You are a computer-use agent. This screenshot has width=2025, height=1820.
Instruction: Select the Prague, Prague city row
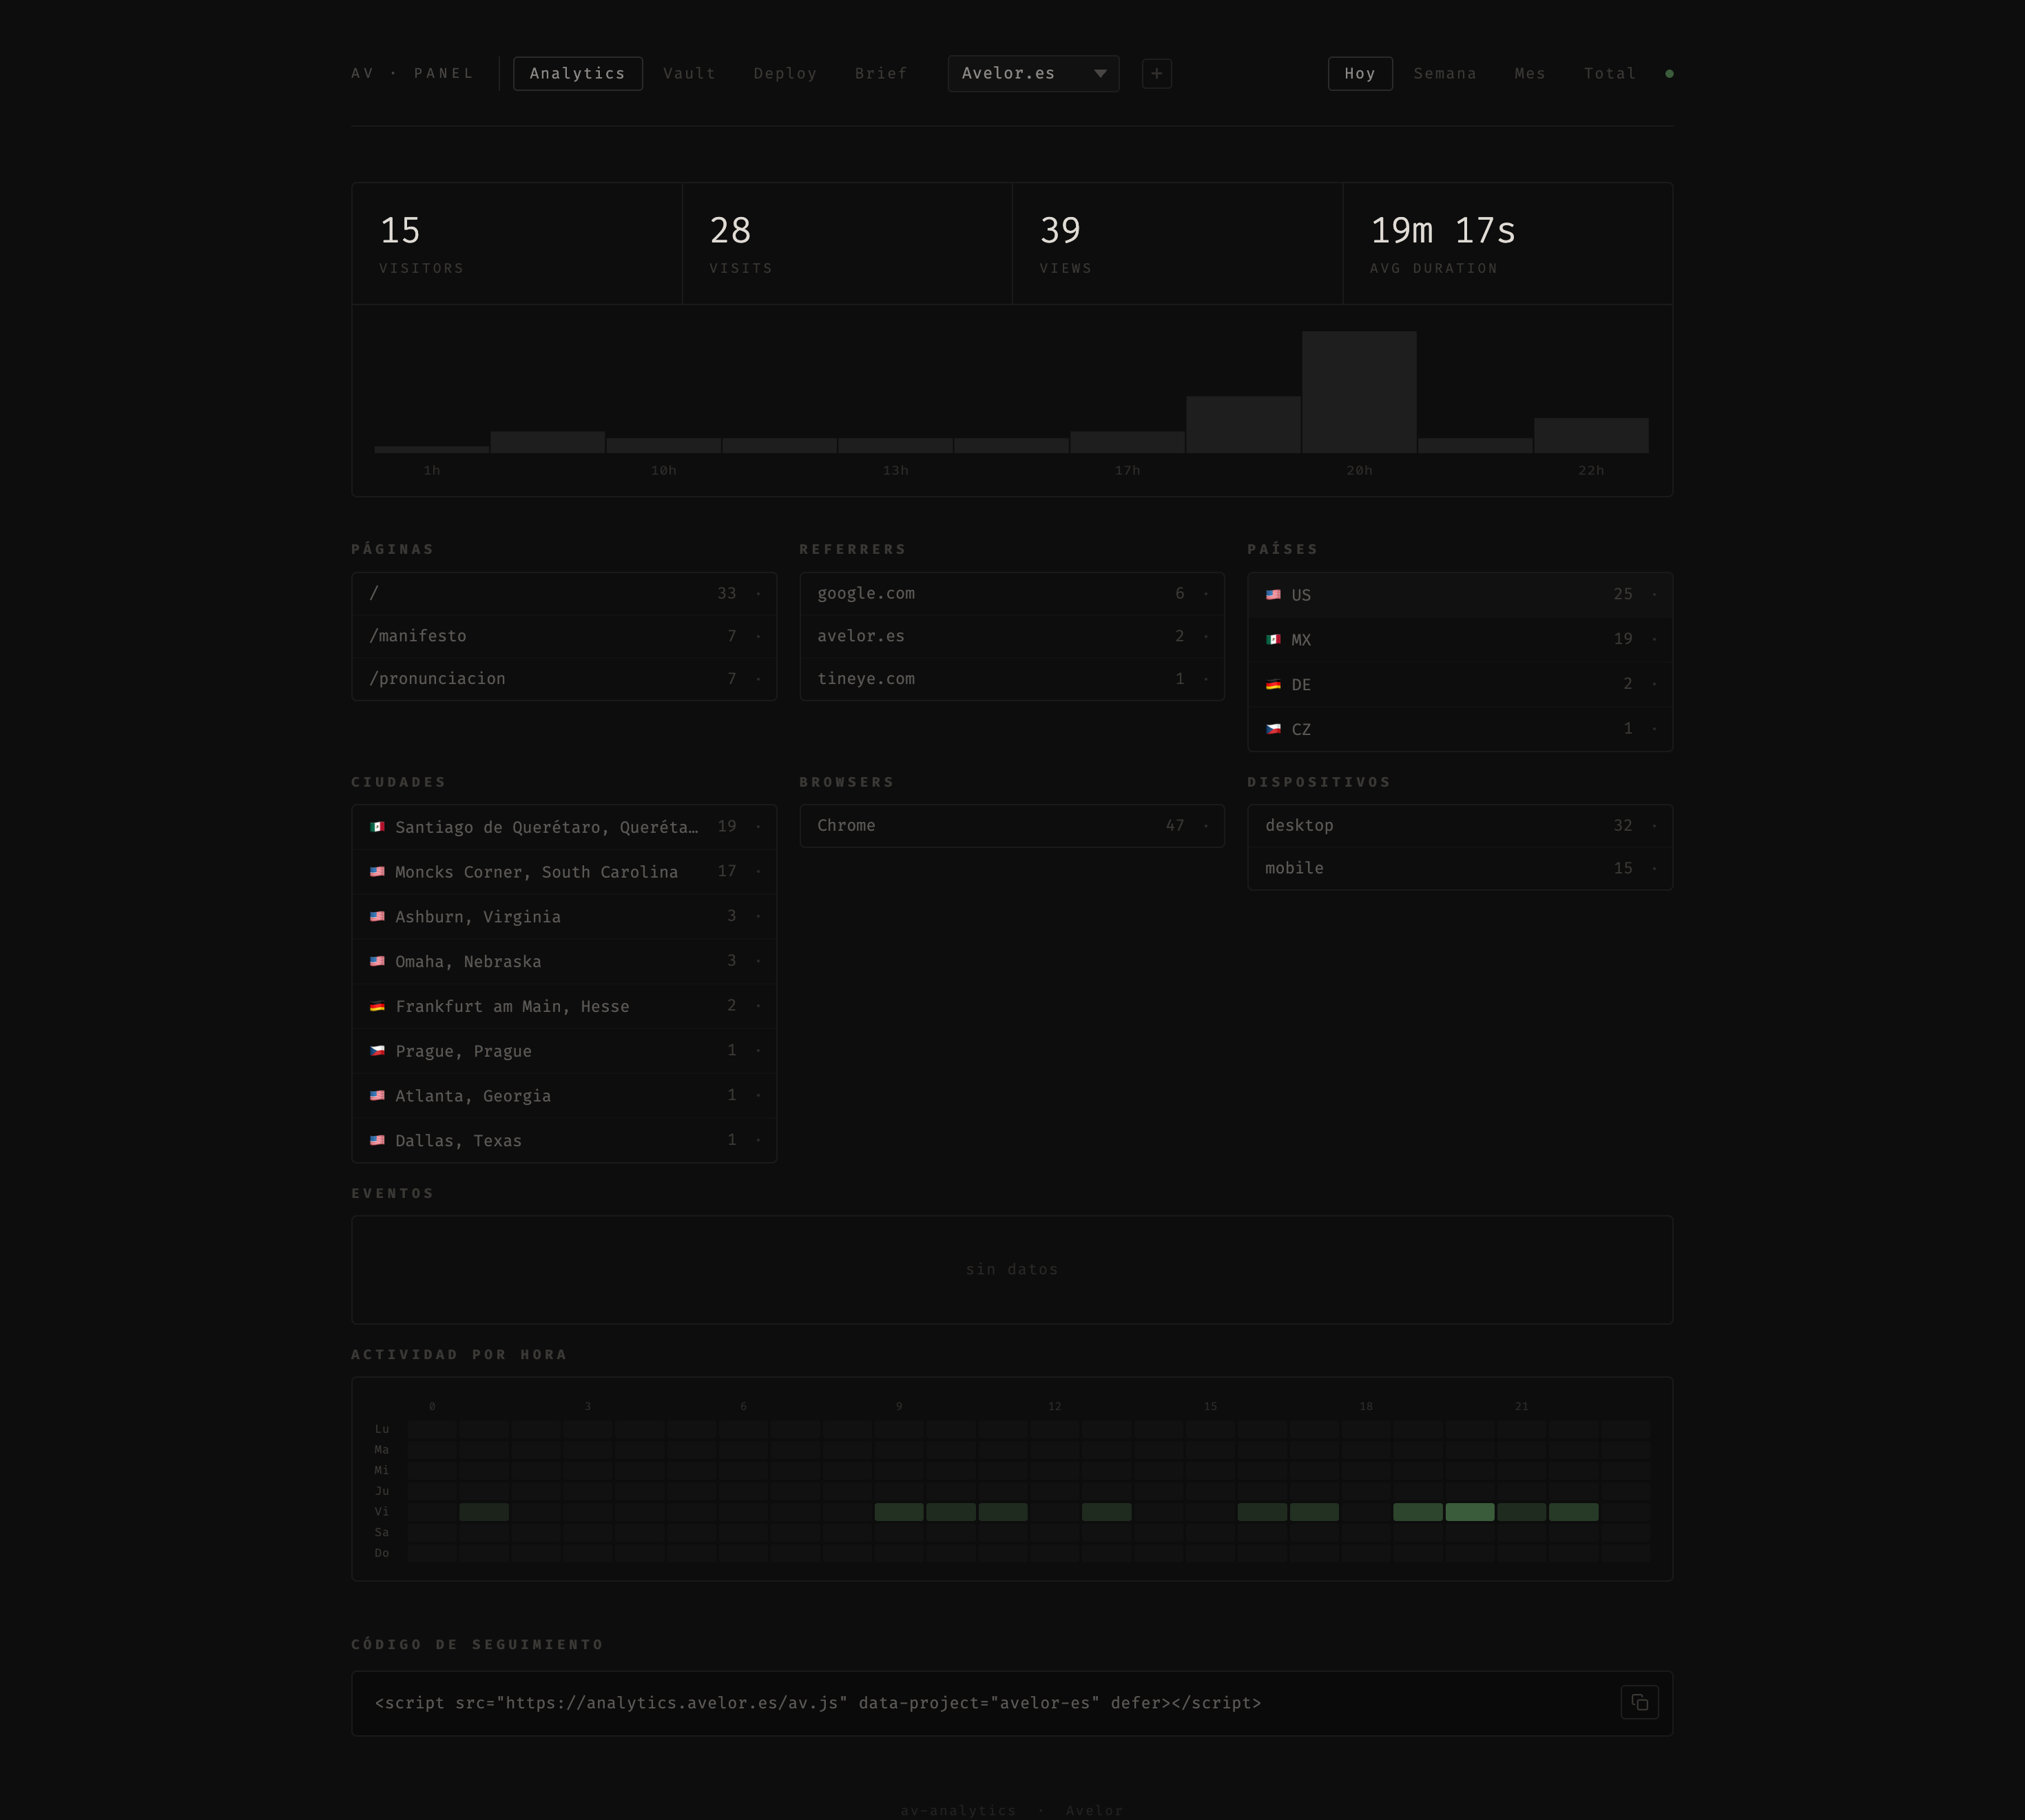[x=564, y=1051]
